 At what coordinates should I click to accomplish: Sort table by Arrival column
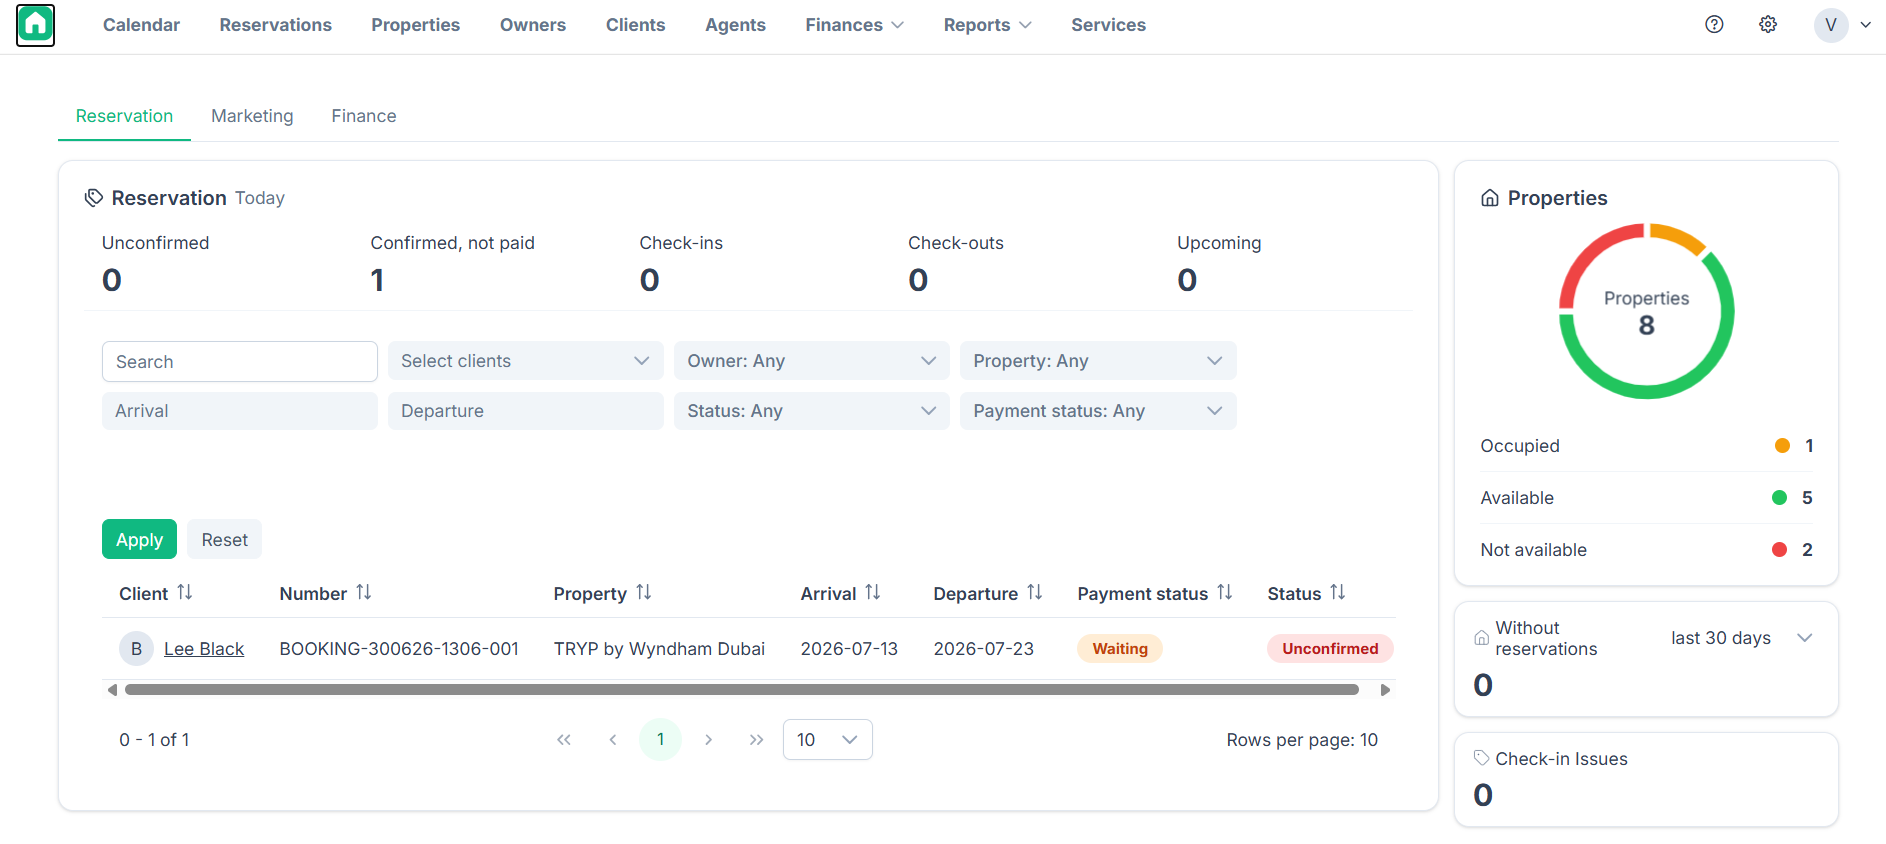873,593
